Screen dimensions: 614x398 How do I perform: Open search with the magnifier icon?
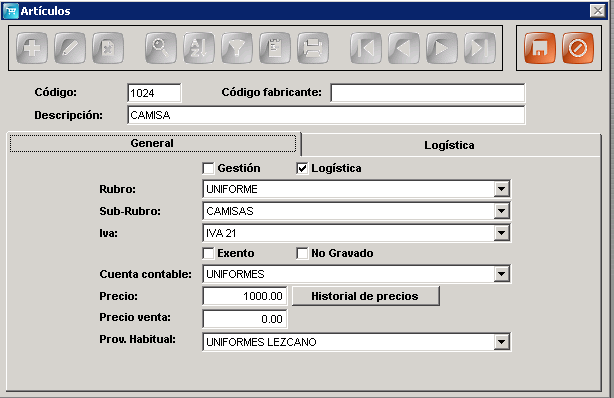click(x=161, y=48)
